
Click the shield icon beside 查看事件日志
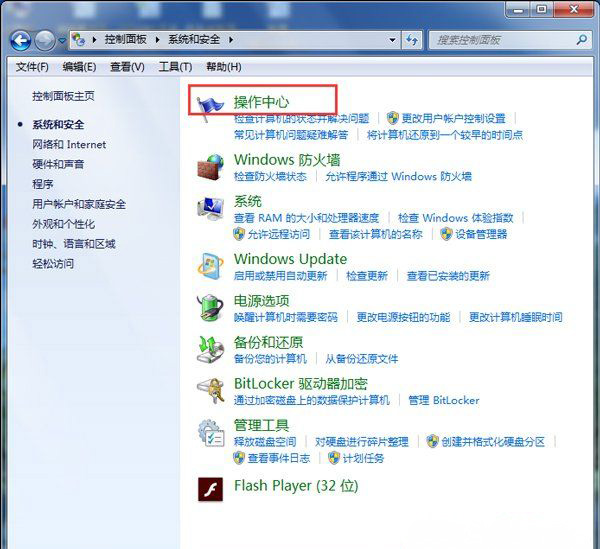(239, 458)
